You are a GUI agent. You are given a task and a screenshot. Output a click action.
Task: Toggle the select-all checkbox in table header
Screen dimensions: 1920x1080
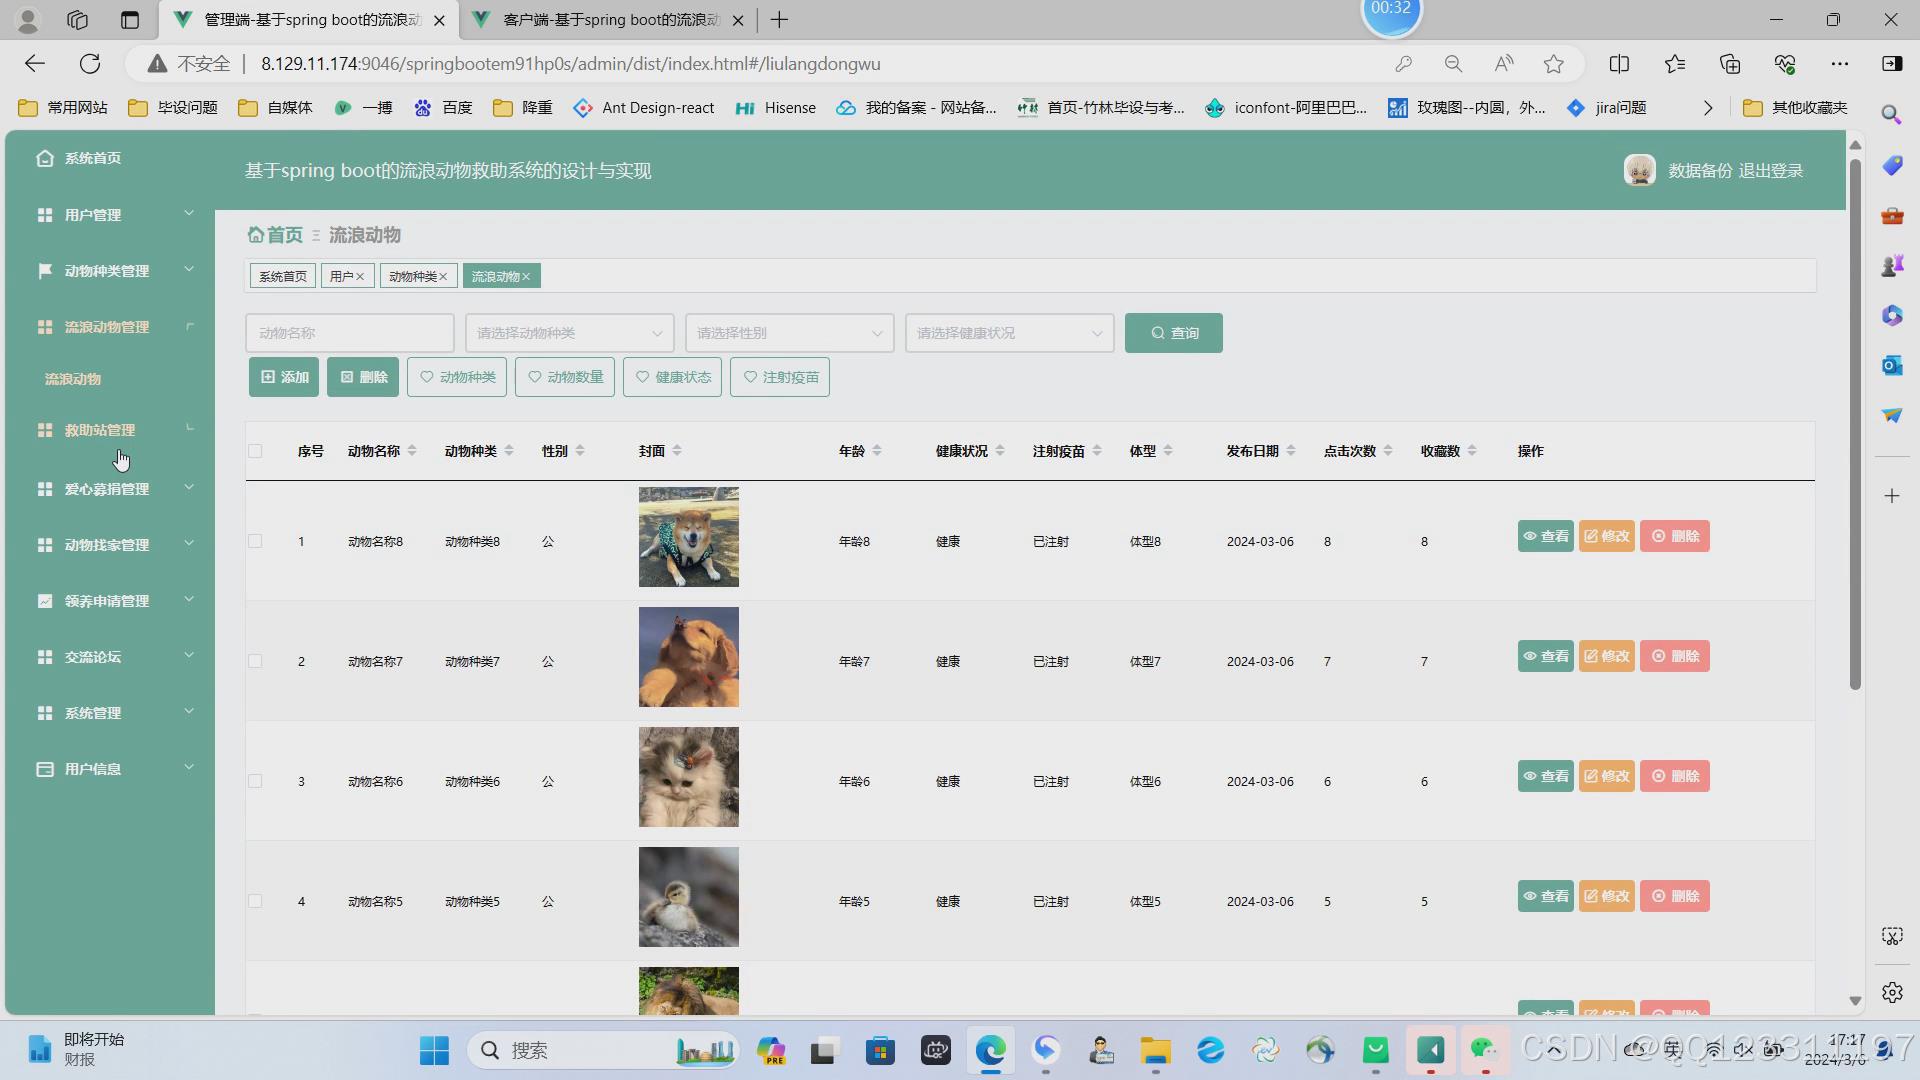tap(255, 452)
